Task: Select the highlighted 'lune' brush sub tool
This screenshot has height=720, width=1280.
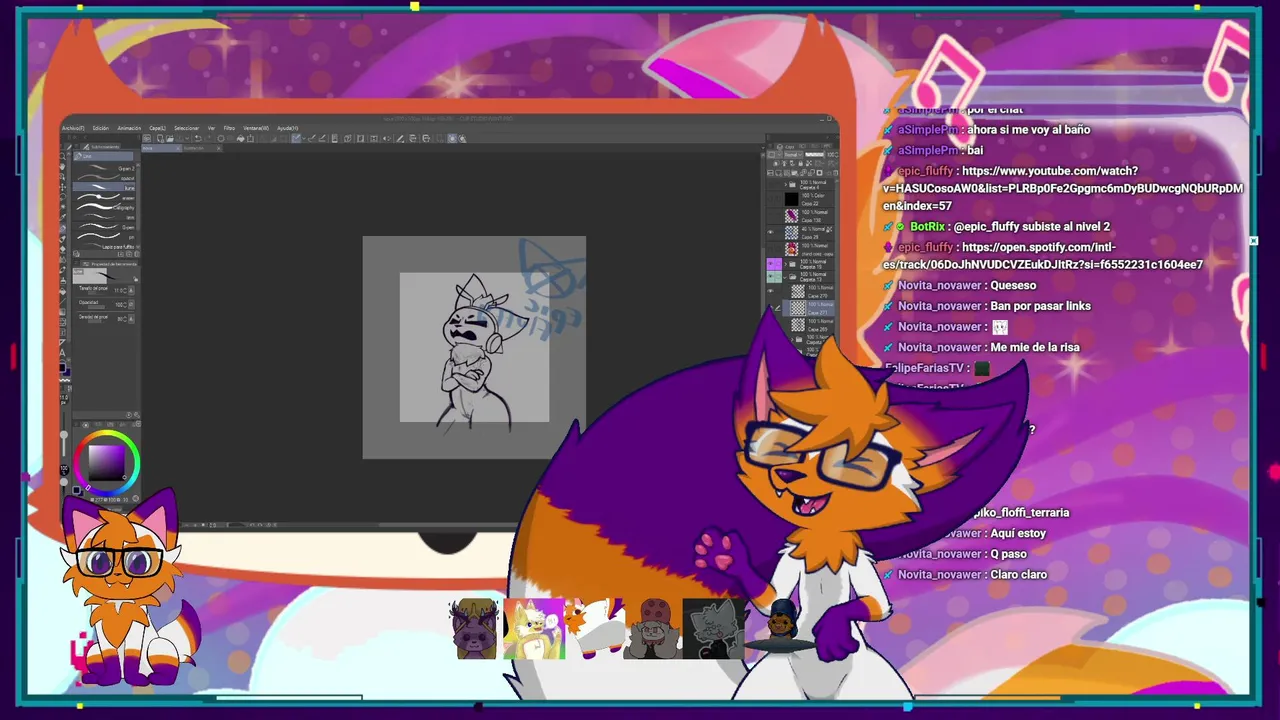Action: click(105, 187)
